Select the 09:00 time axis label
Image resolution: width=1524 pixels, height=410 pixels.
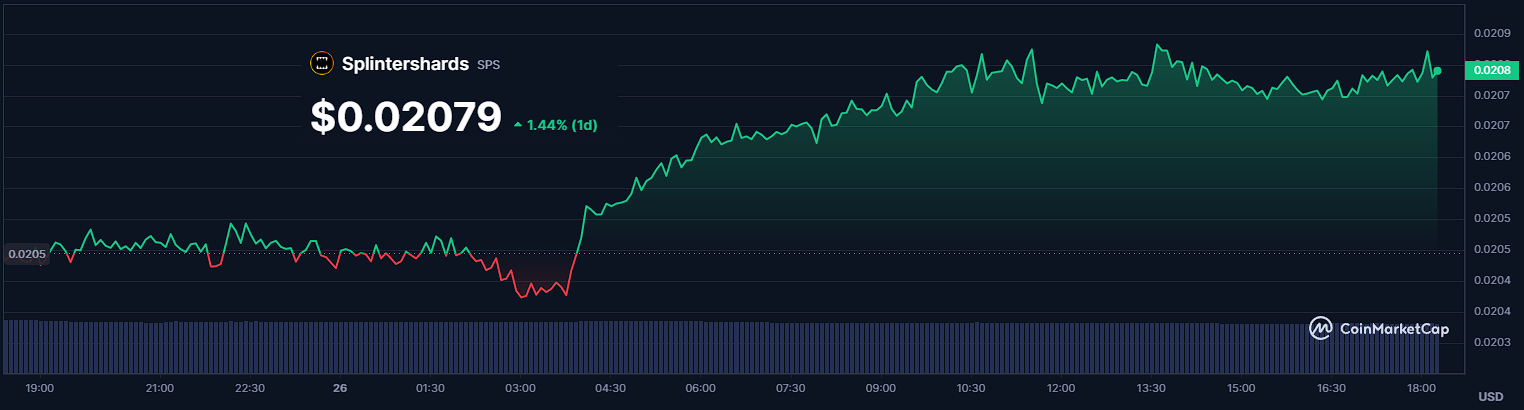point(881,388)
